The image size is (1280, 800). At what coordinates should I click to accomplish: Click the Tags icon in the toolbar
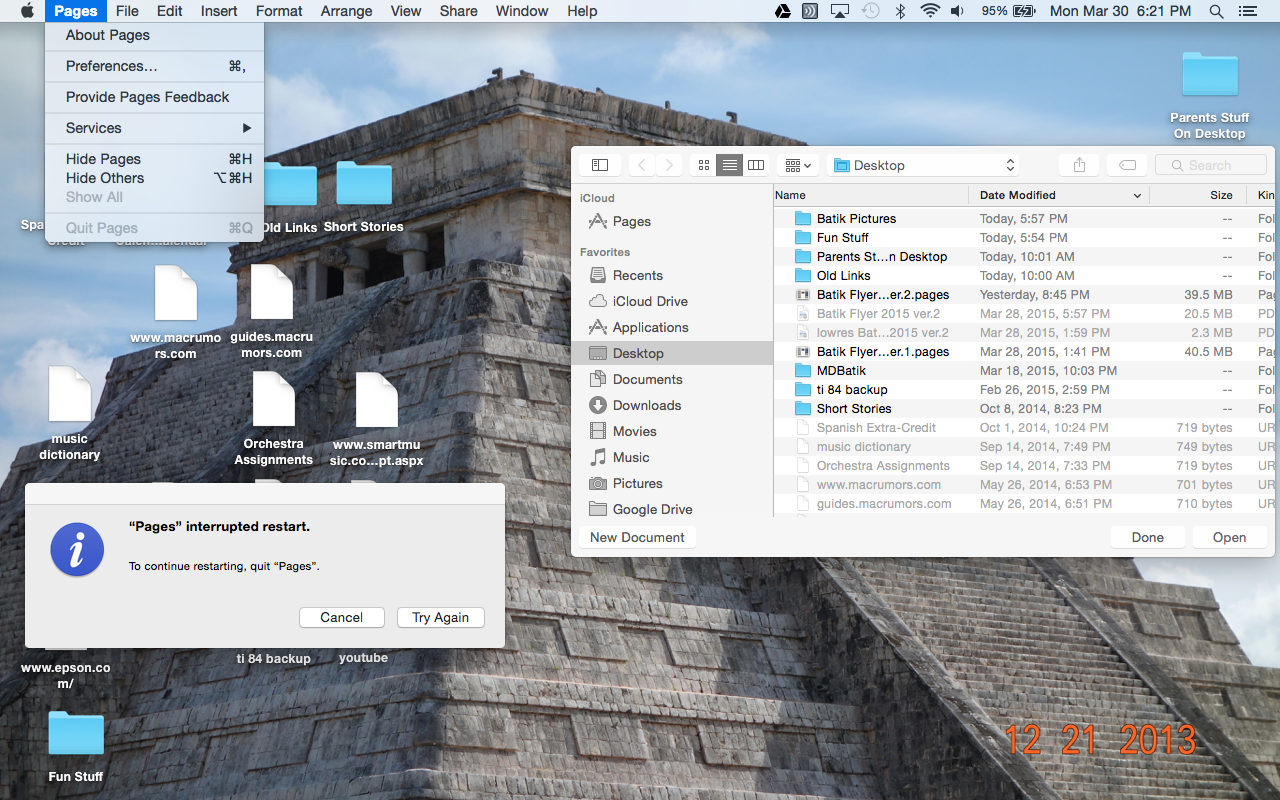coord(1125,164)
